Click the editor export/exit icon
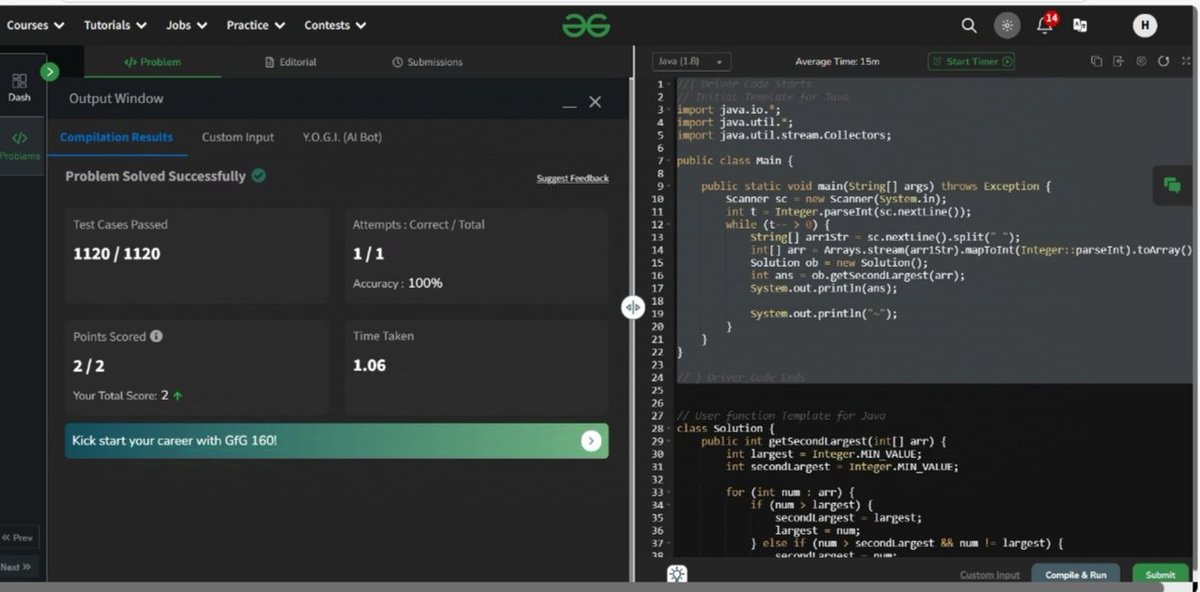1200x592 pixels. (1119, 61)
